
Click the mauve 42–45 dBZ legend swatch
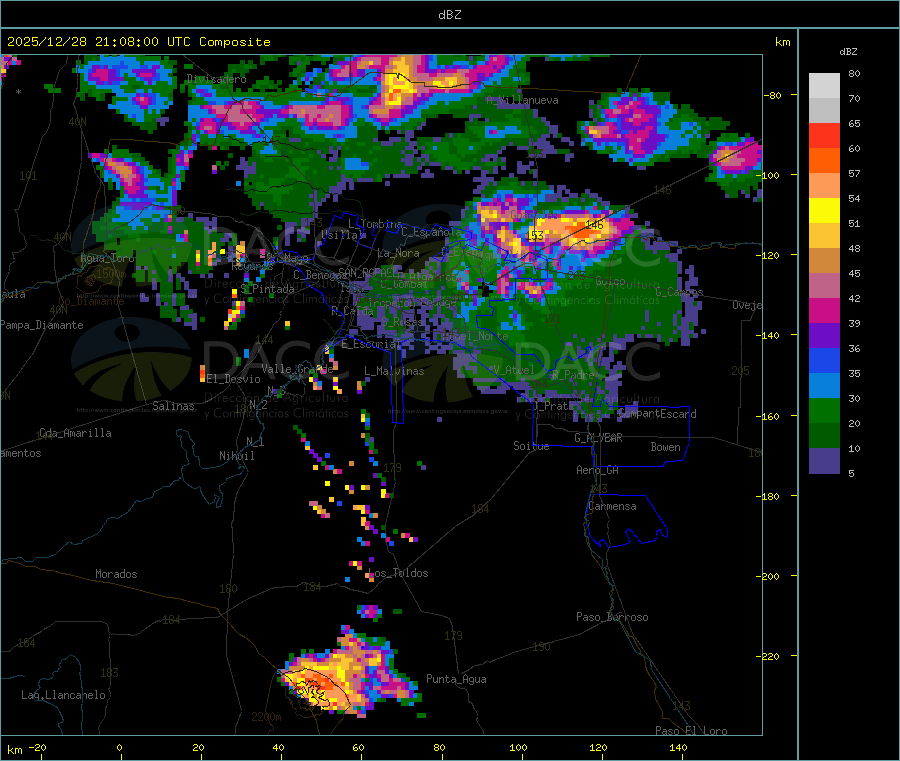coord(824,286)
